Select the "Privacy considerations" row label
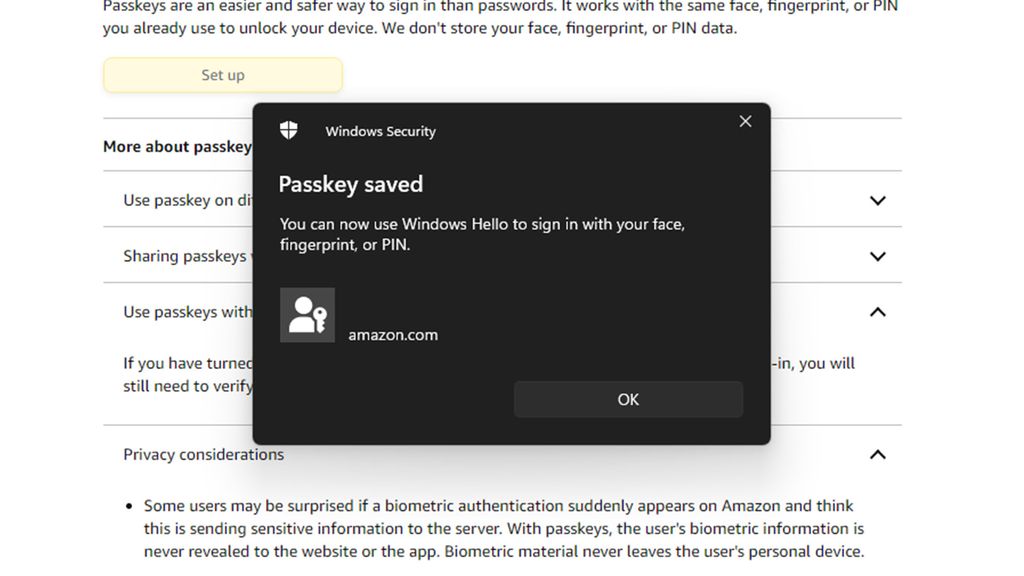The height and width of the screenshot is (576, 1024). point(203,454)
